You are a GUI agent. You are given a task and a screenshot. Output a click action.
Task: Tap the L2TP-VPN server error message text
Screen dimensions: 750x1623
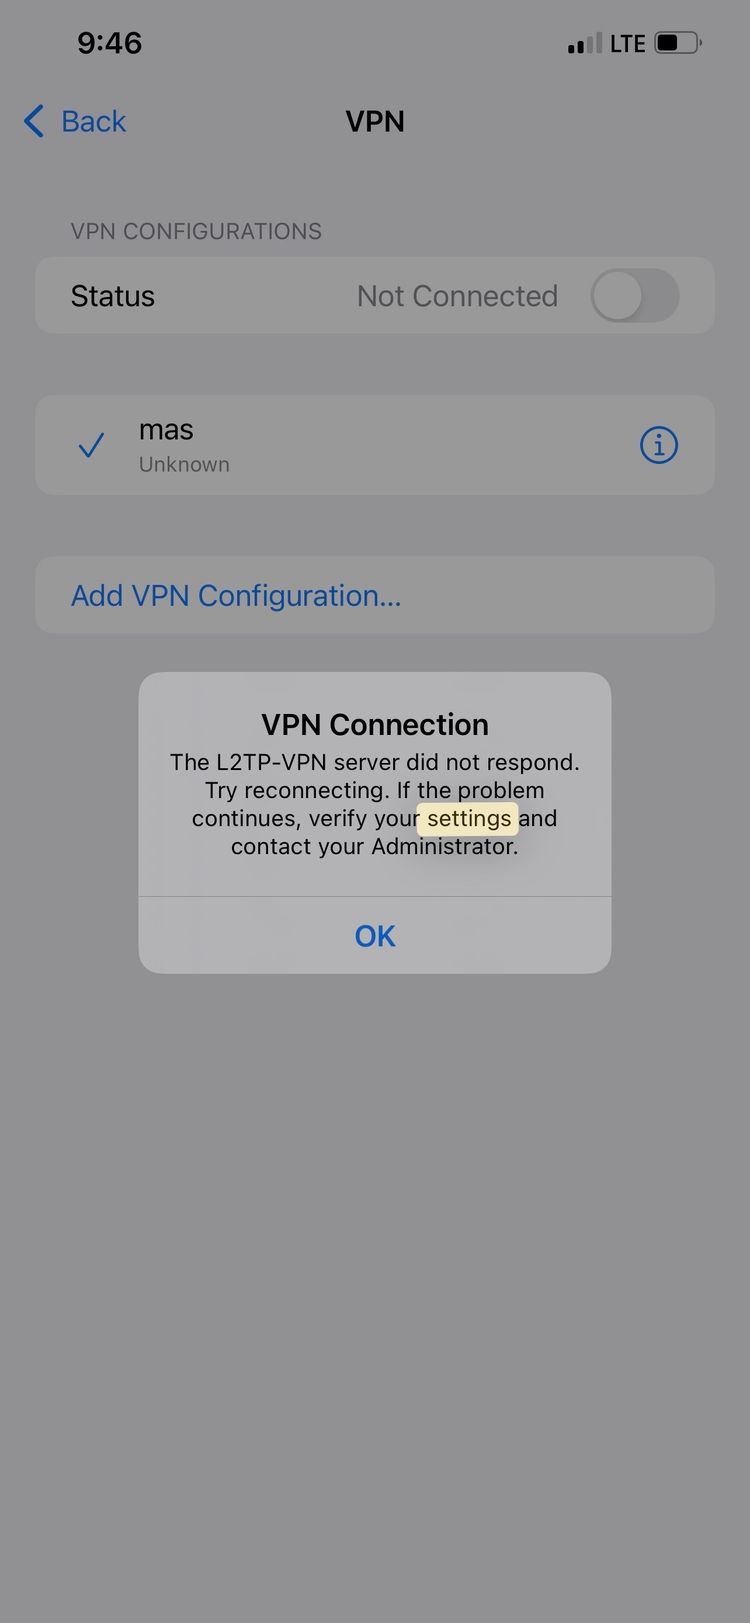click(375, 804)
